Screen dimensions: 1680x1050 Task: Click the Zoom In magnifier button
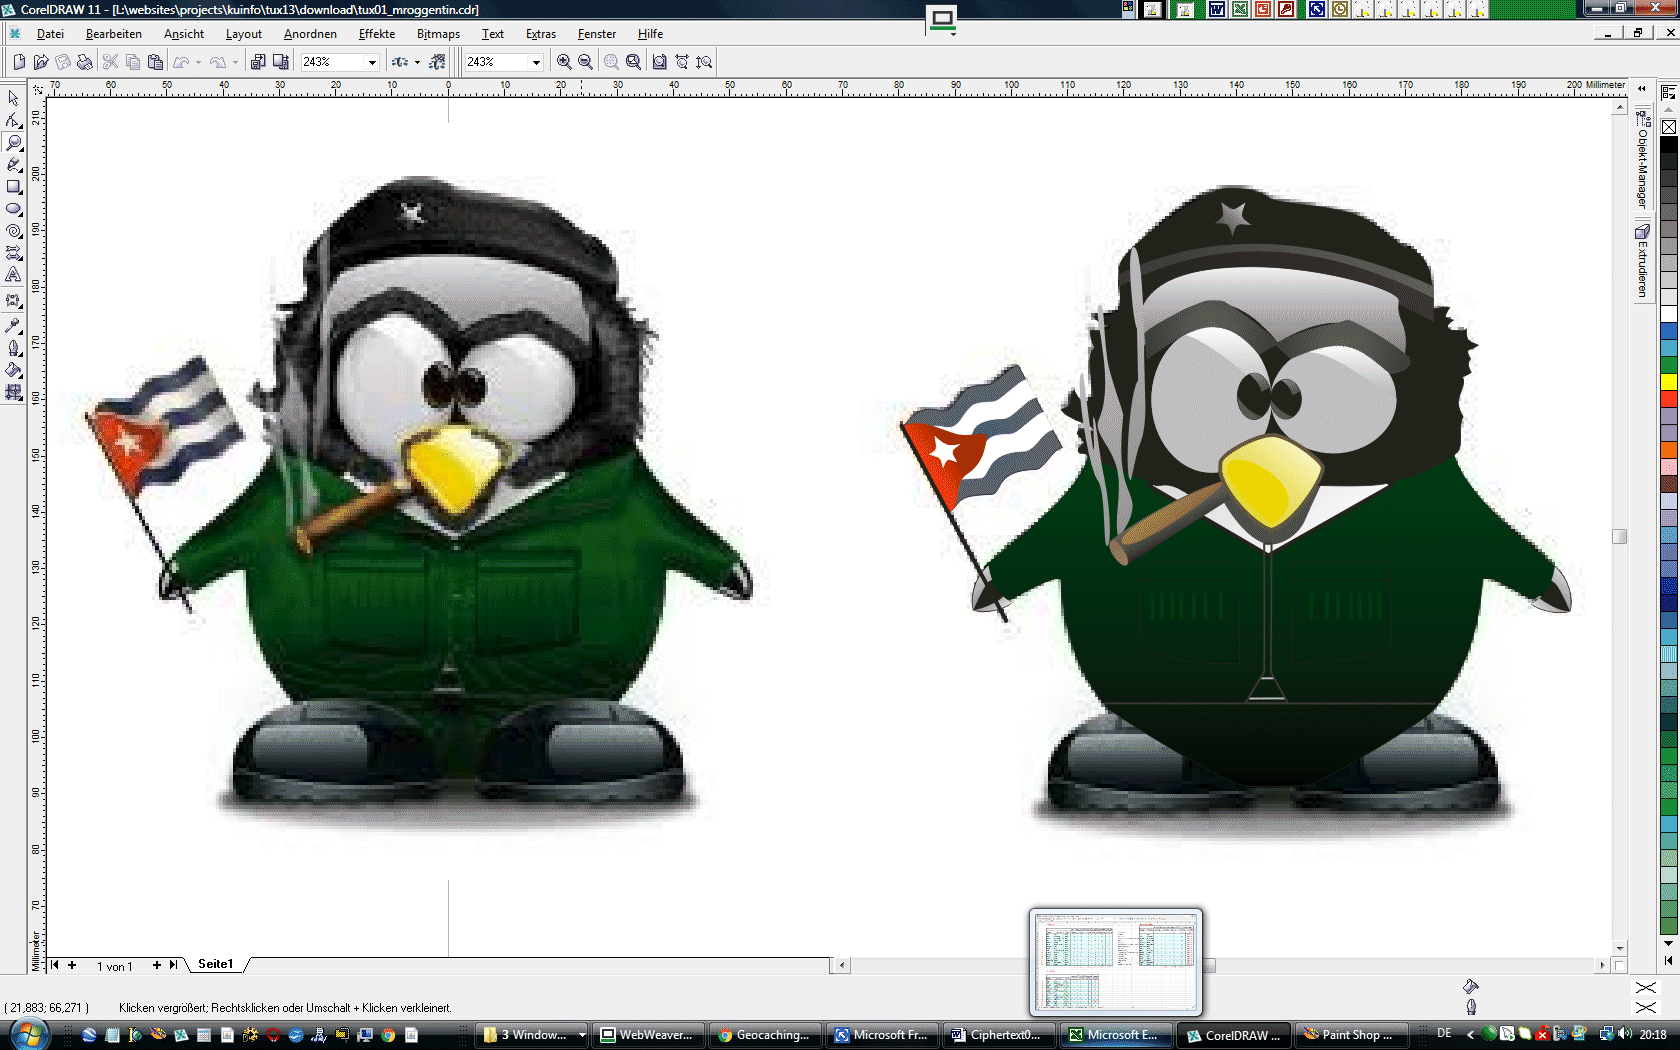coord(564,62)
